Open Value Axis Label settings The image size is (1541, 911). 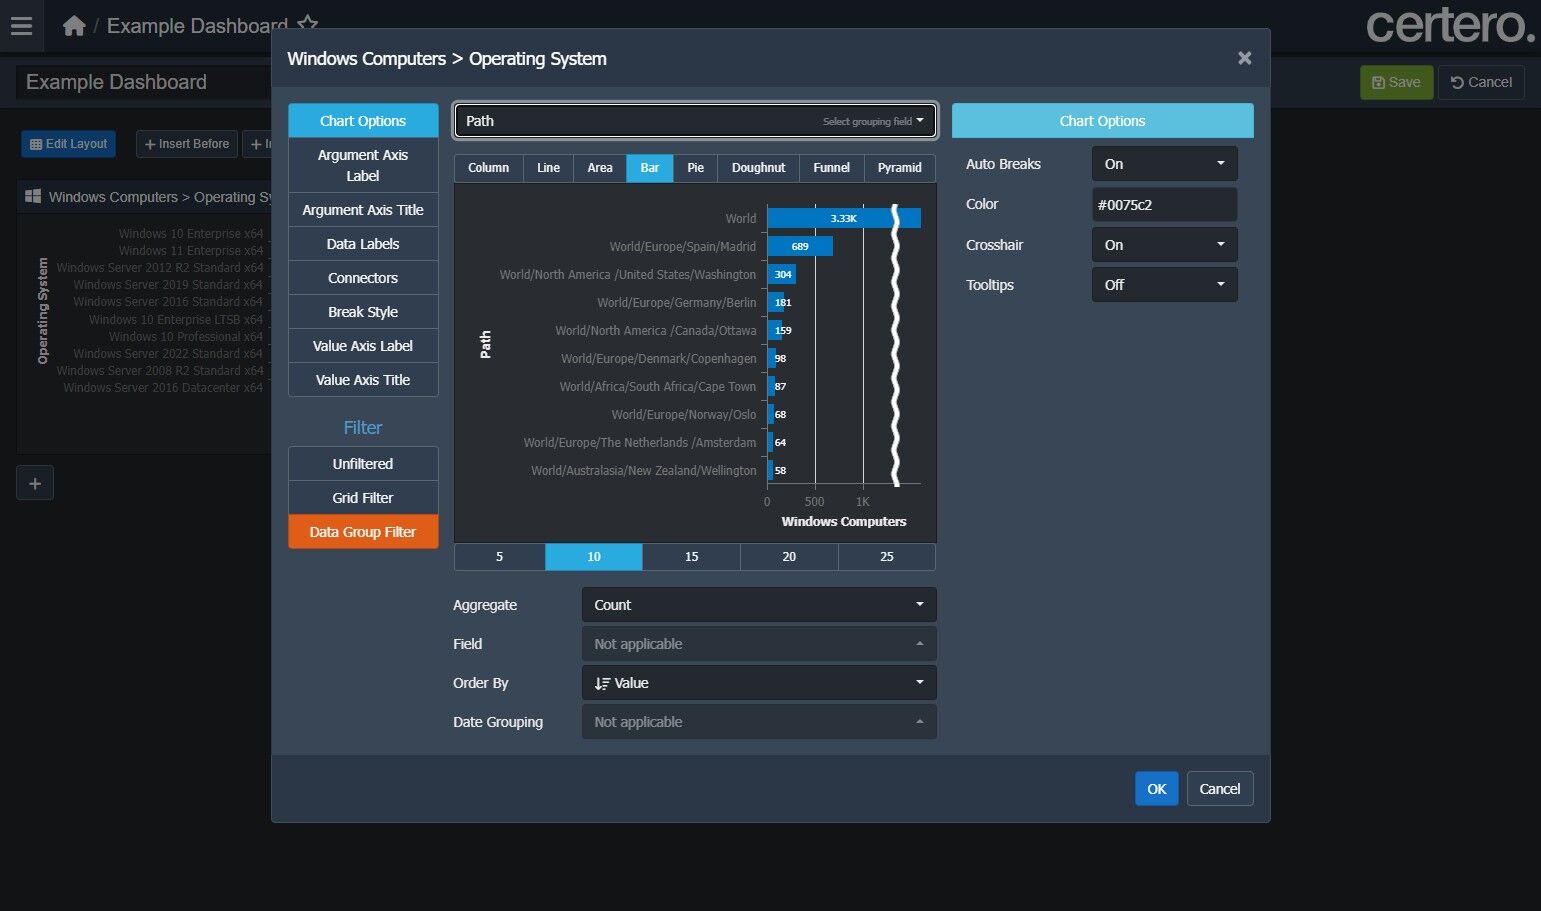tap(363, 346)
